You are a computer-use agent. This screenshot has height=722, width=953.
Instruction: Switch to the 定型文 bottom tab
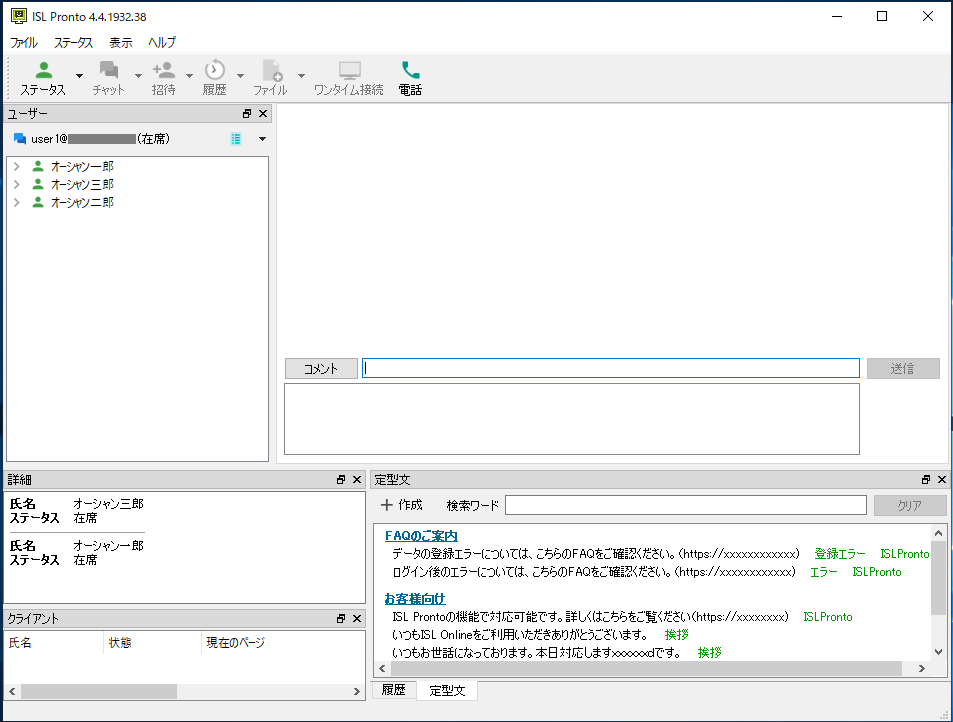coord(447,690)
